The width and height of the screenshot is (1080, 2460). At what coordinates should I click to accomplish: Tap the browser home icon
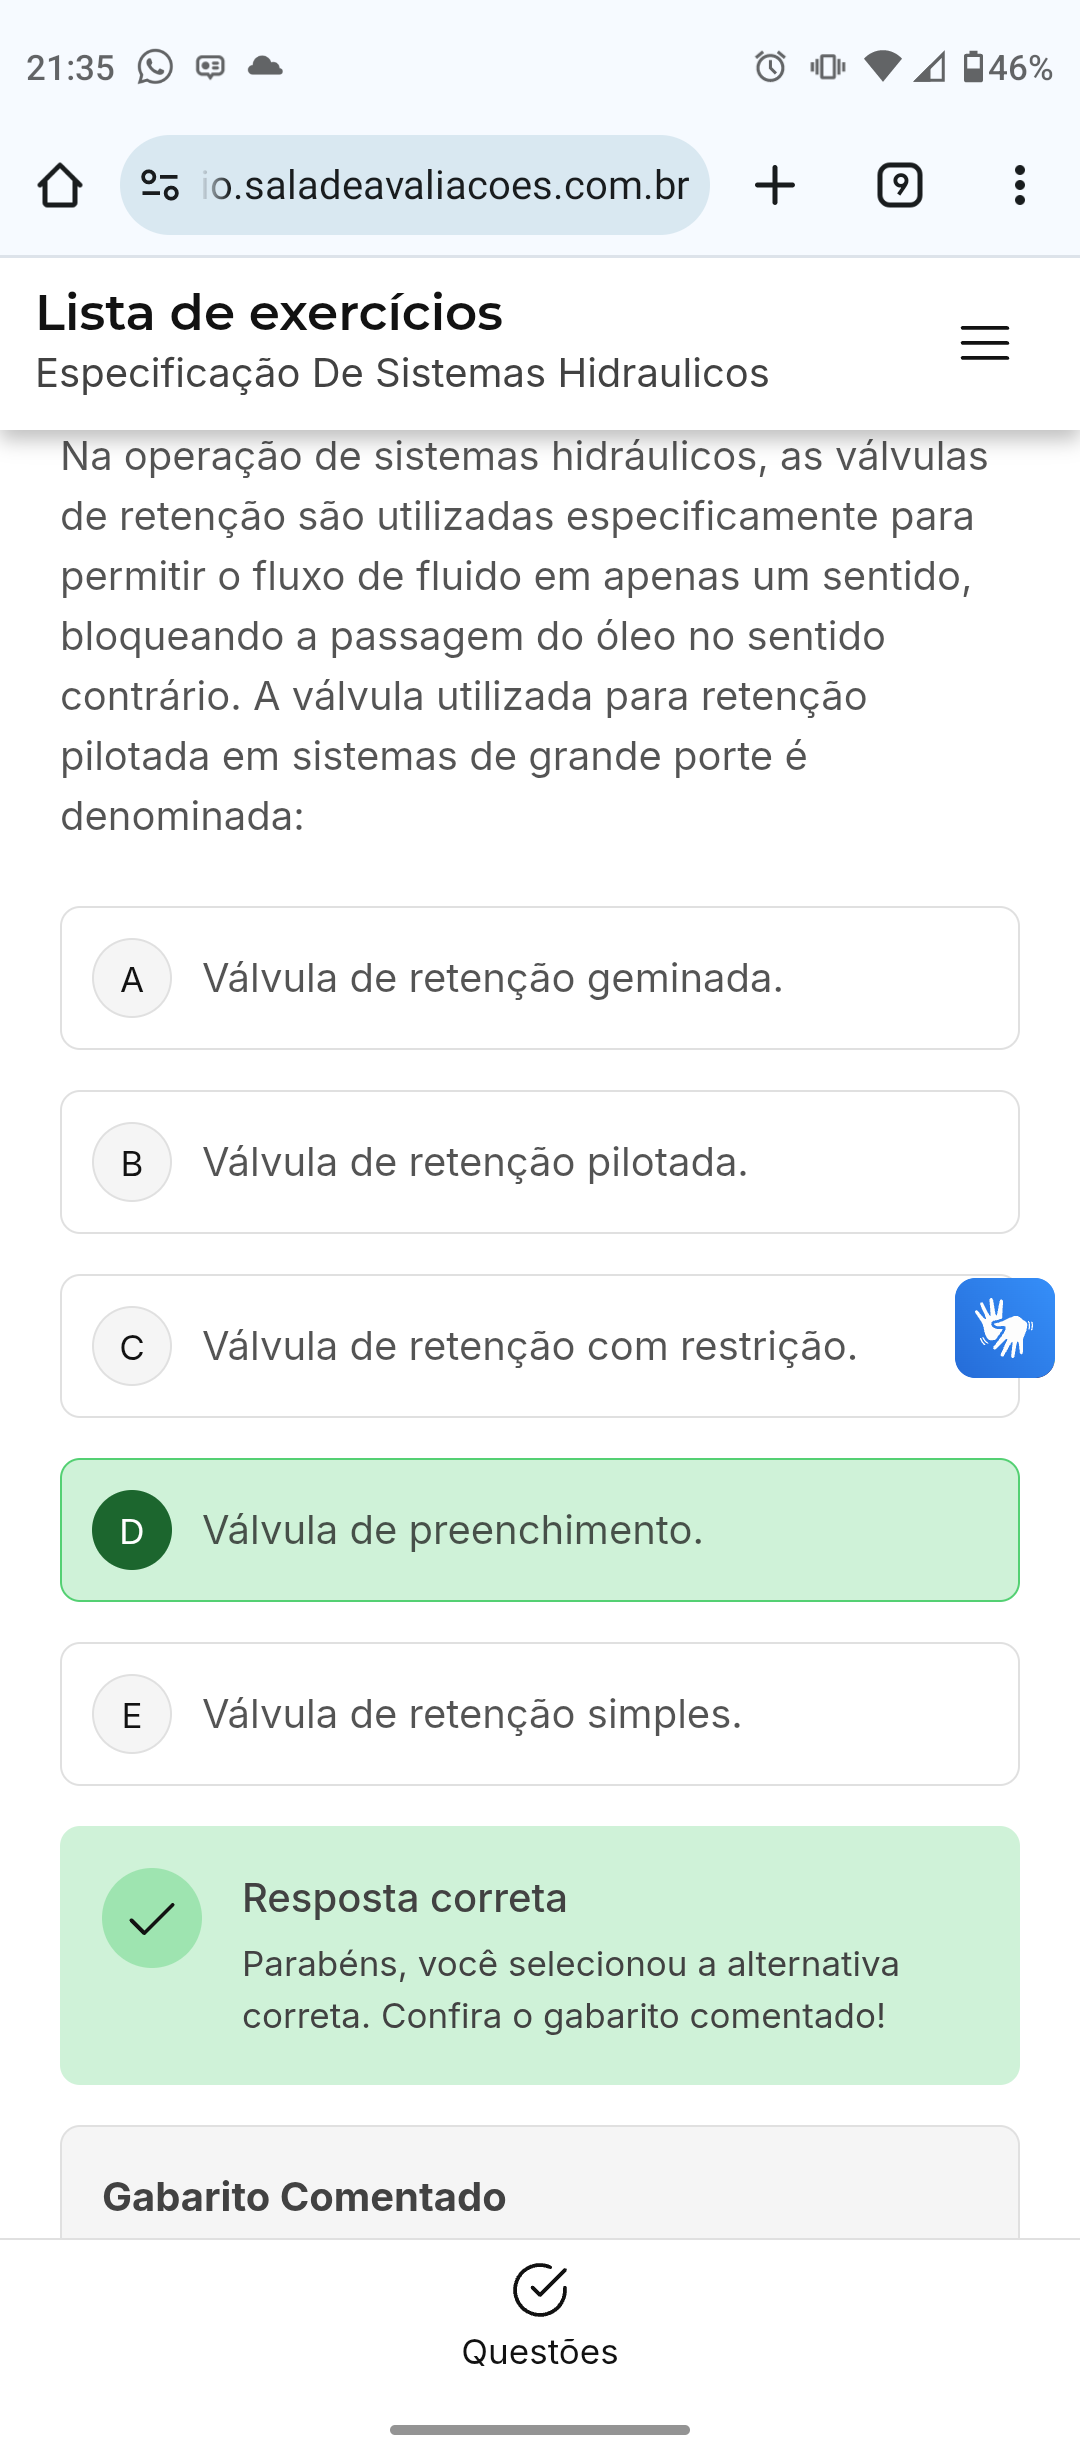(60, 185)
